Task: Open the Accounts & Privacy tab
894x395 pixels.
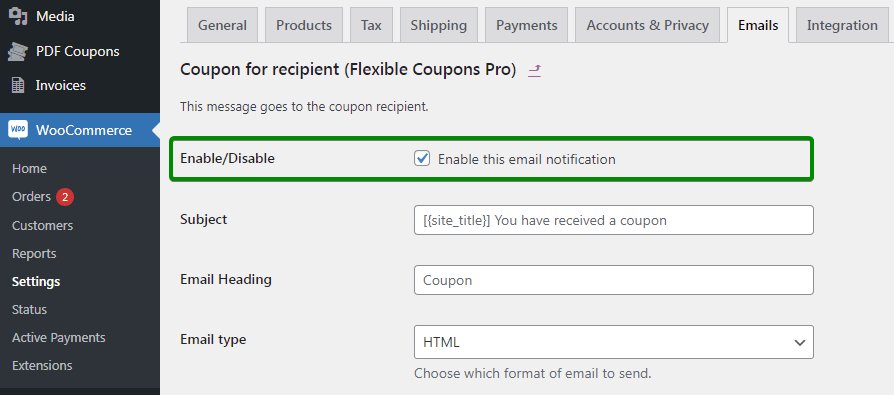Action: click(x=648, y=25)
